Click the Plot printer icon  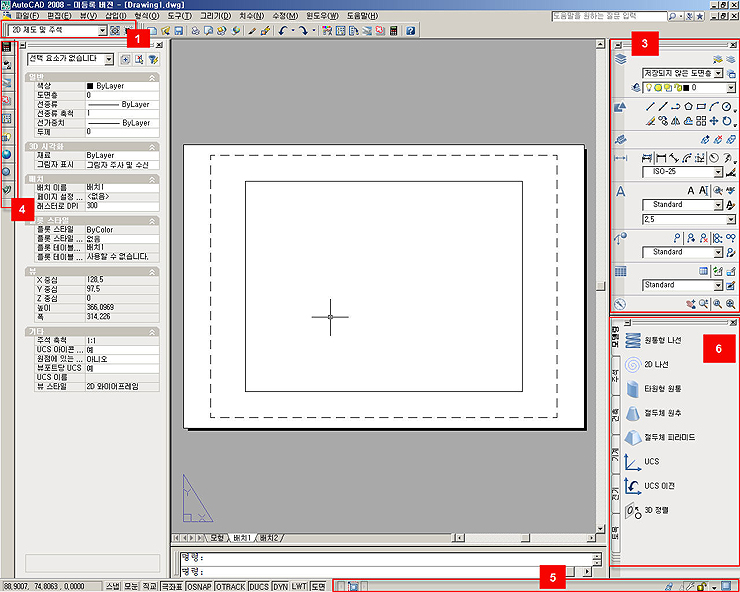pyautogui.click(x=195, y=31)
